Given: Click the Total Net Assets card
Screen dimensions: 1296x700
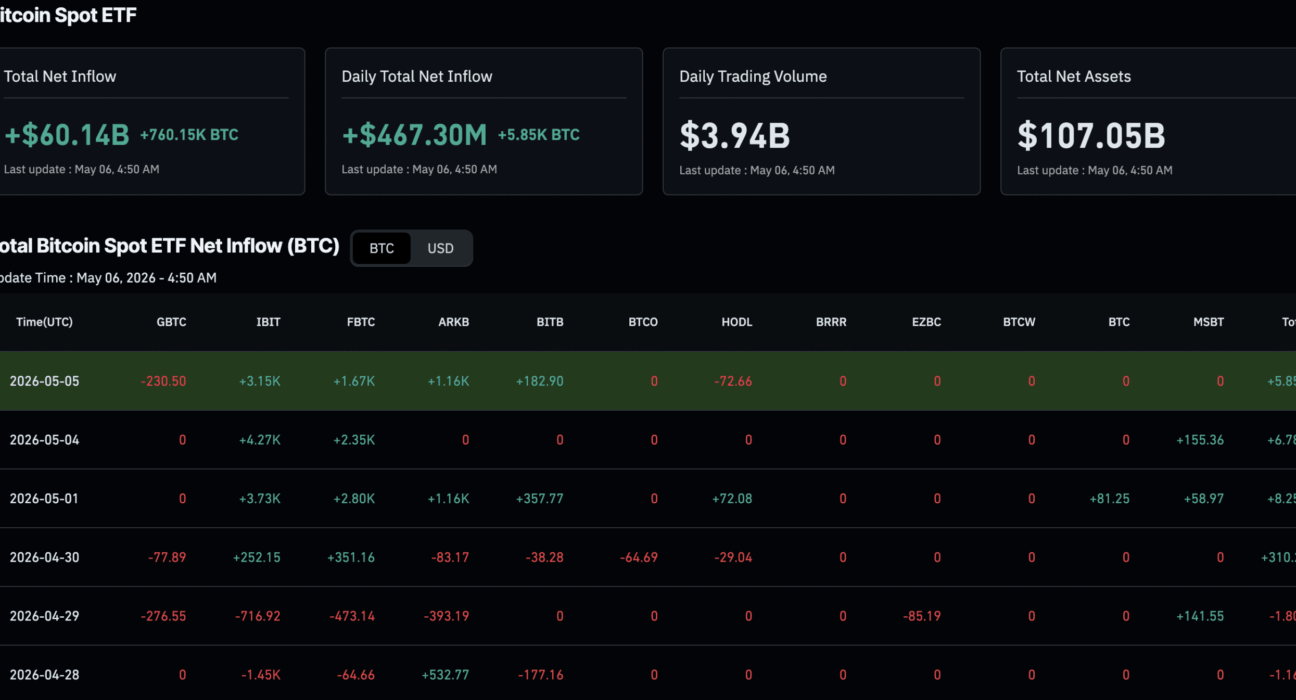Looking at the screenshot, I should [1148, 121].
